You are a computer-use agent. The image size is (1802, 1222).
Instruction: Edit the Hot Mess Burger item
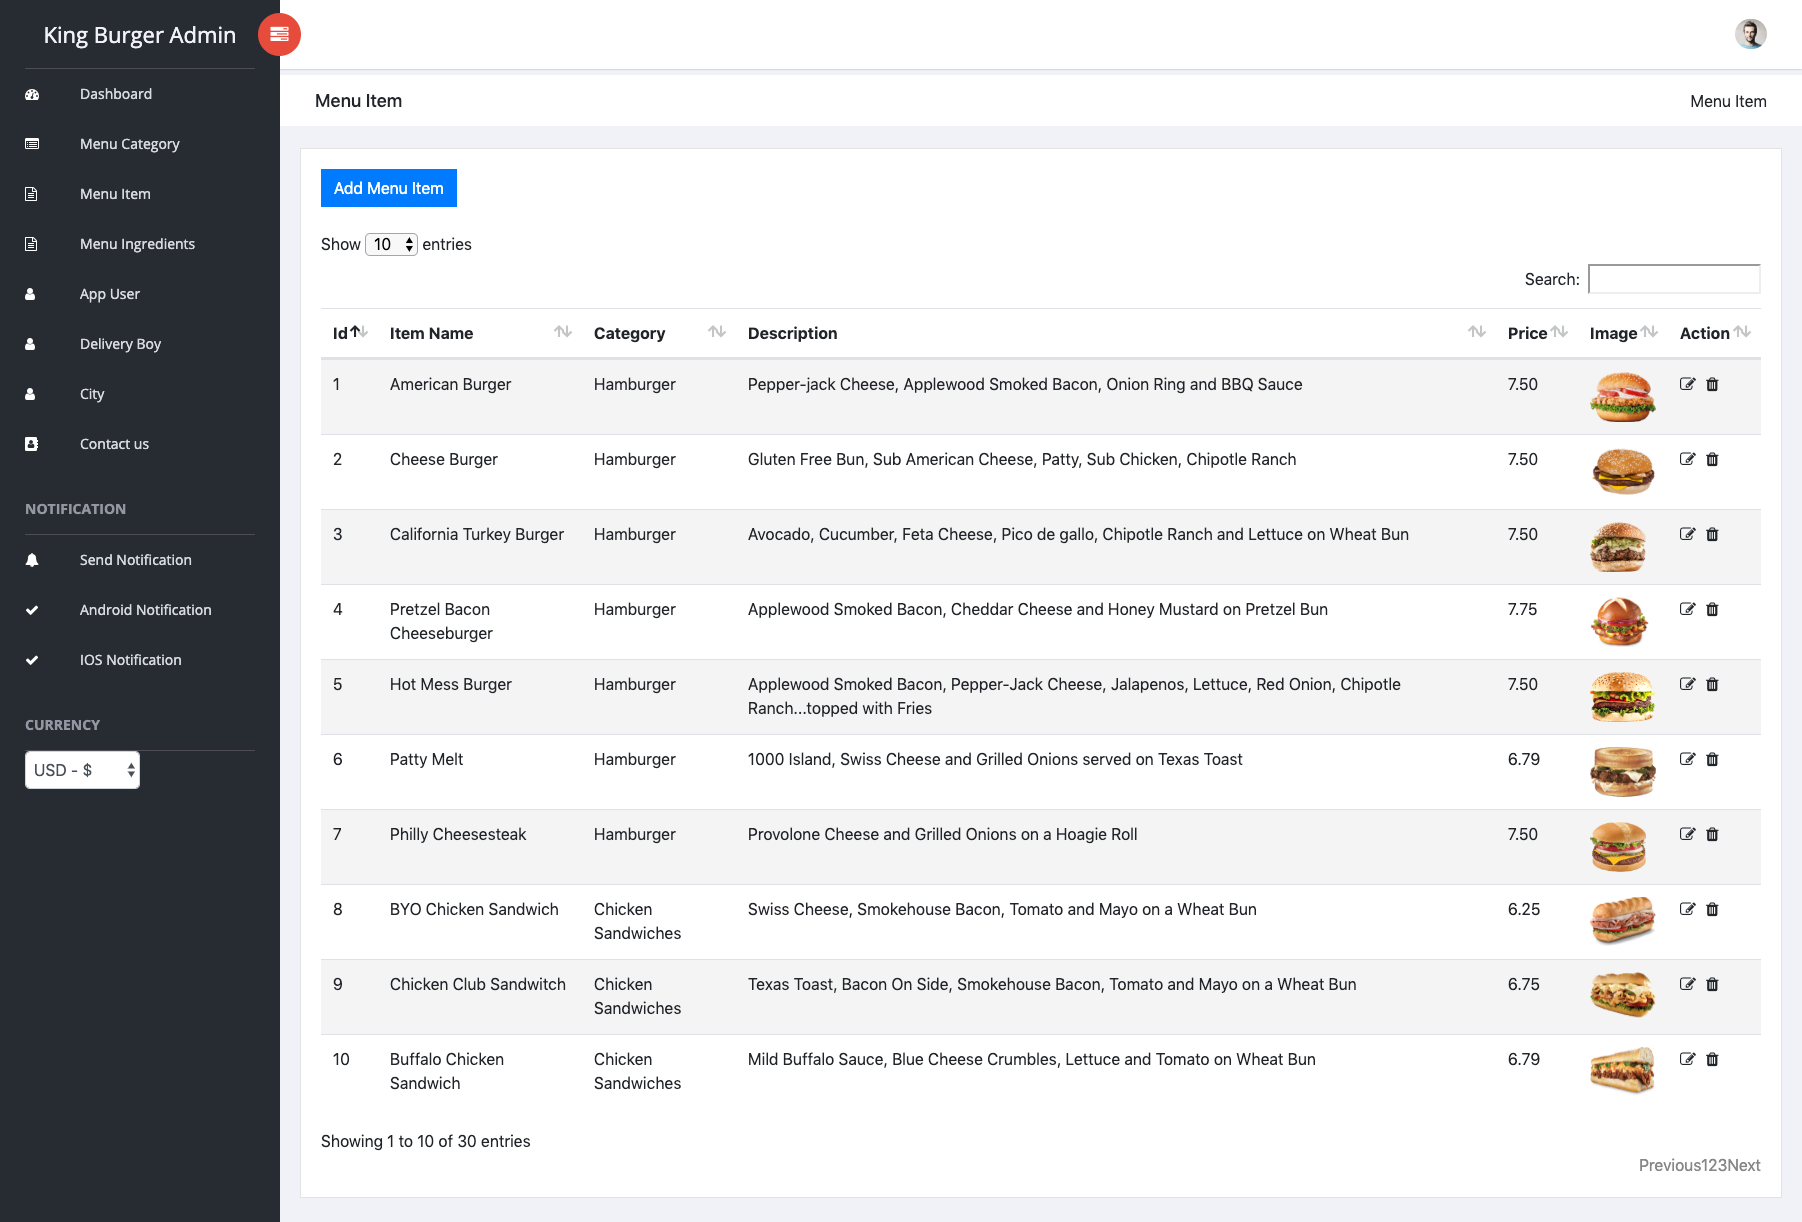pos(1687,684)
